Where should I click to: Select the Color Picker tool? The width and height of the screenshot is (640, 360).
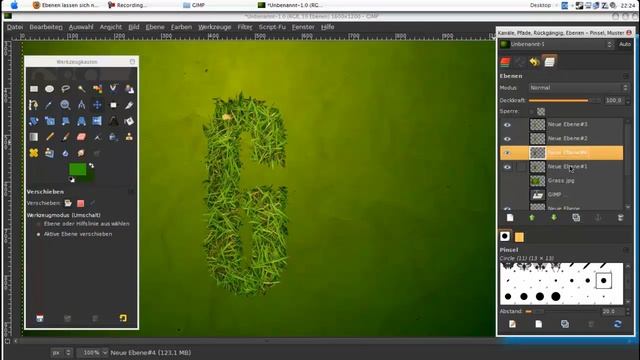[x=49, y=105]
